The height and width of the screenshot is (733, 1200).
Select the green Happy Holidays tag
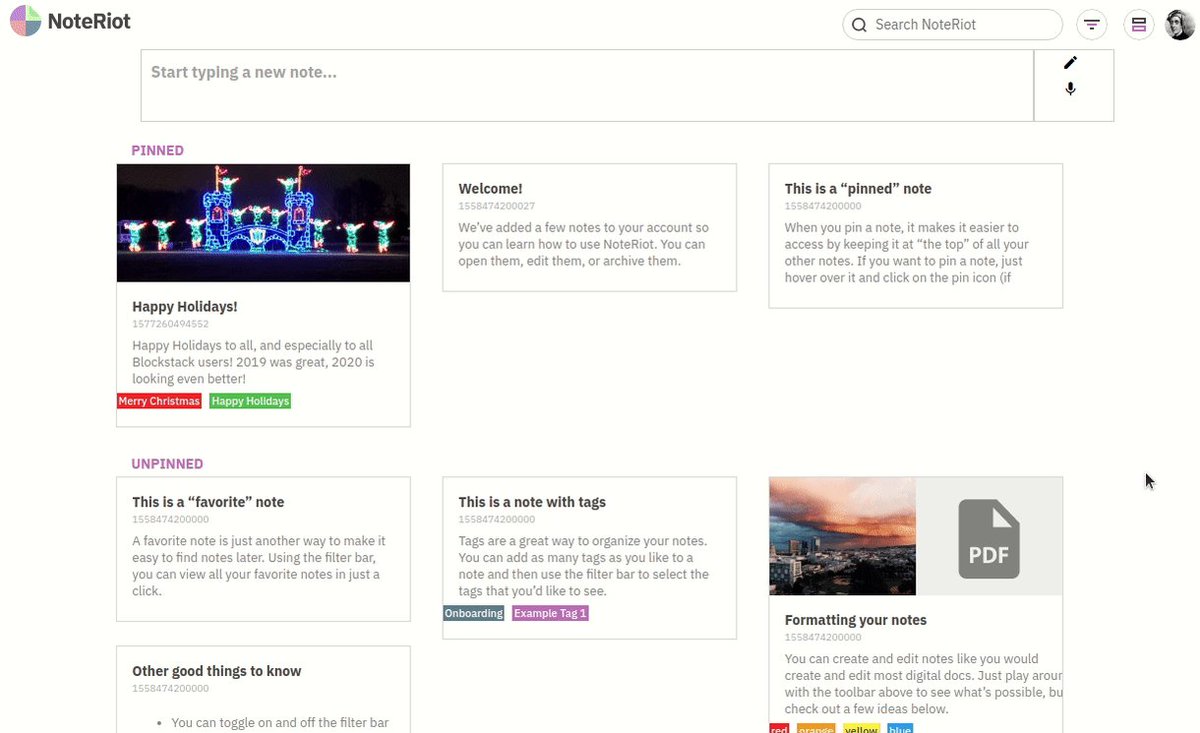(x=250, y=401)
